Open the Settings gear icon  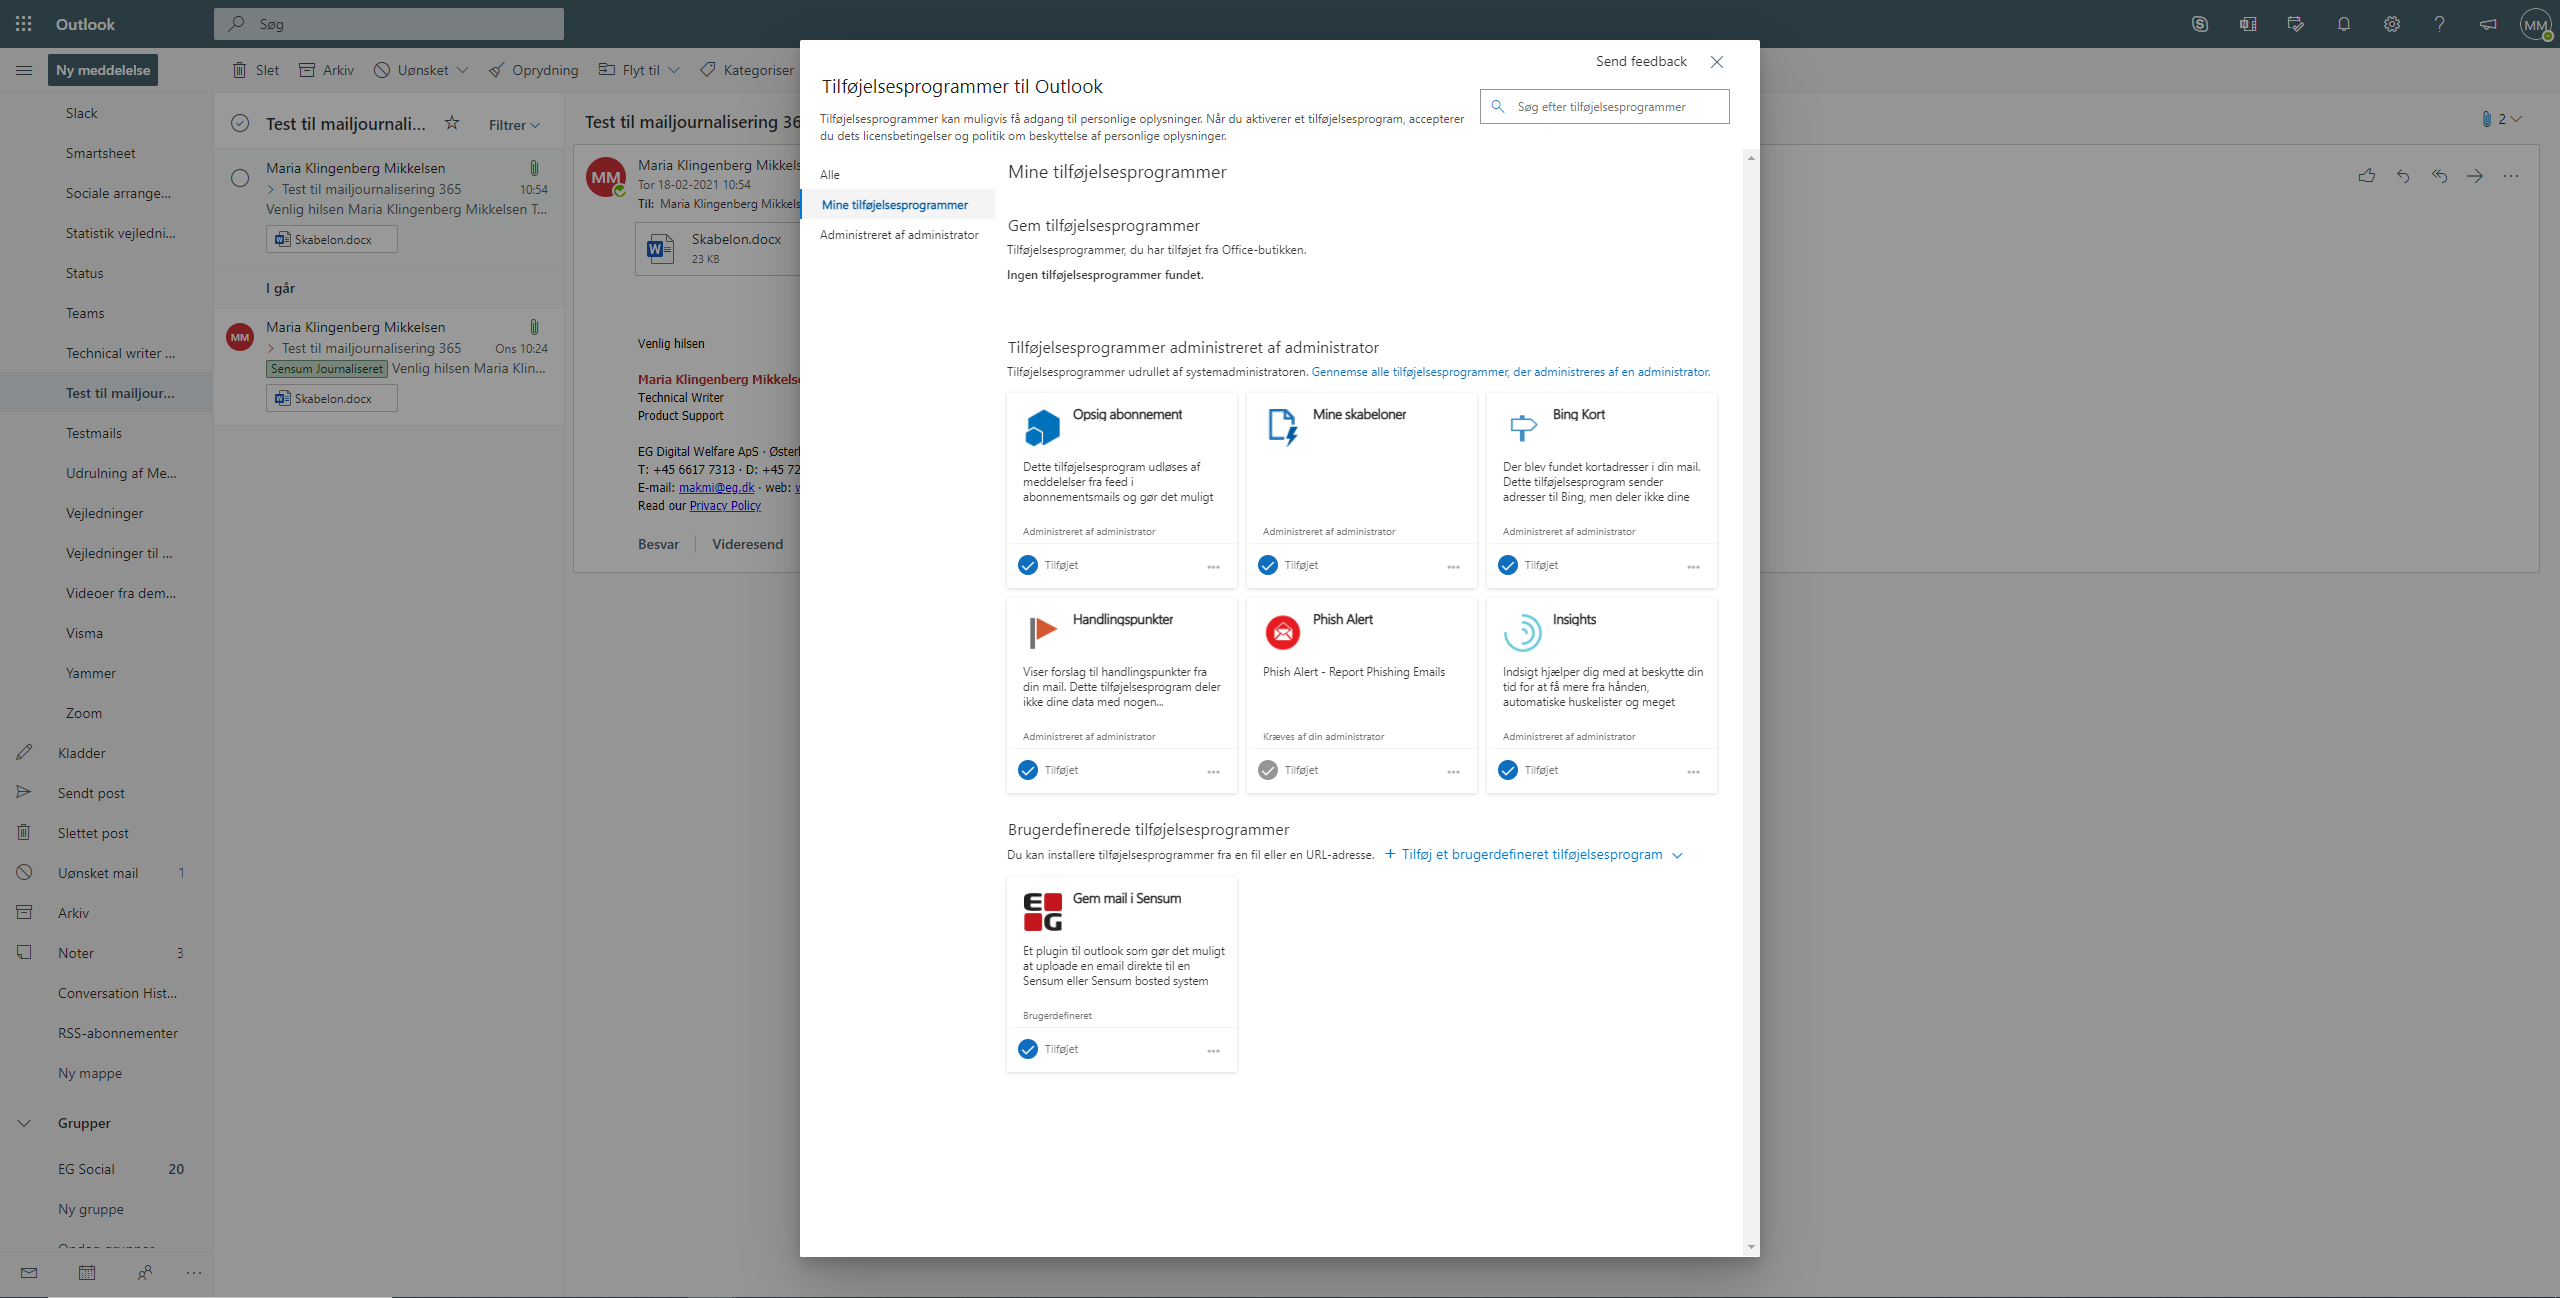click(2392, 24)
